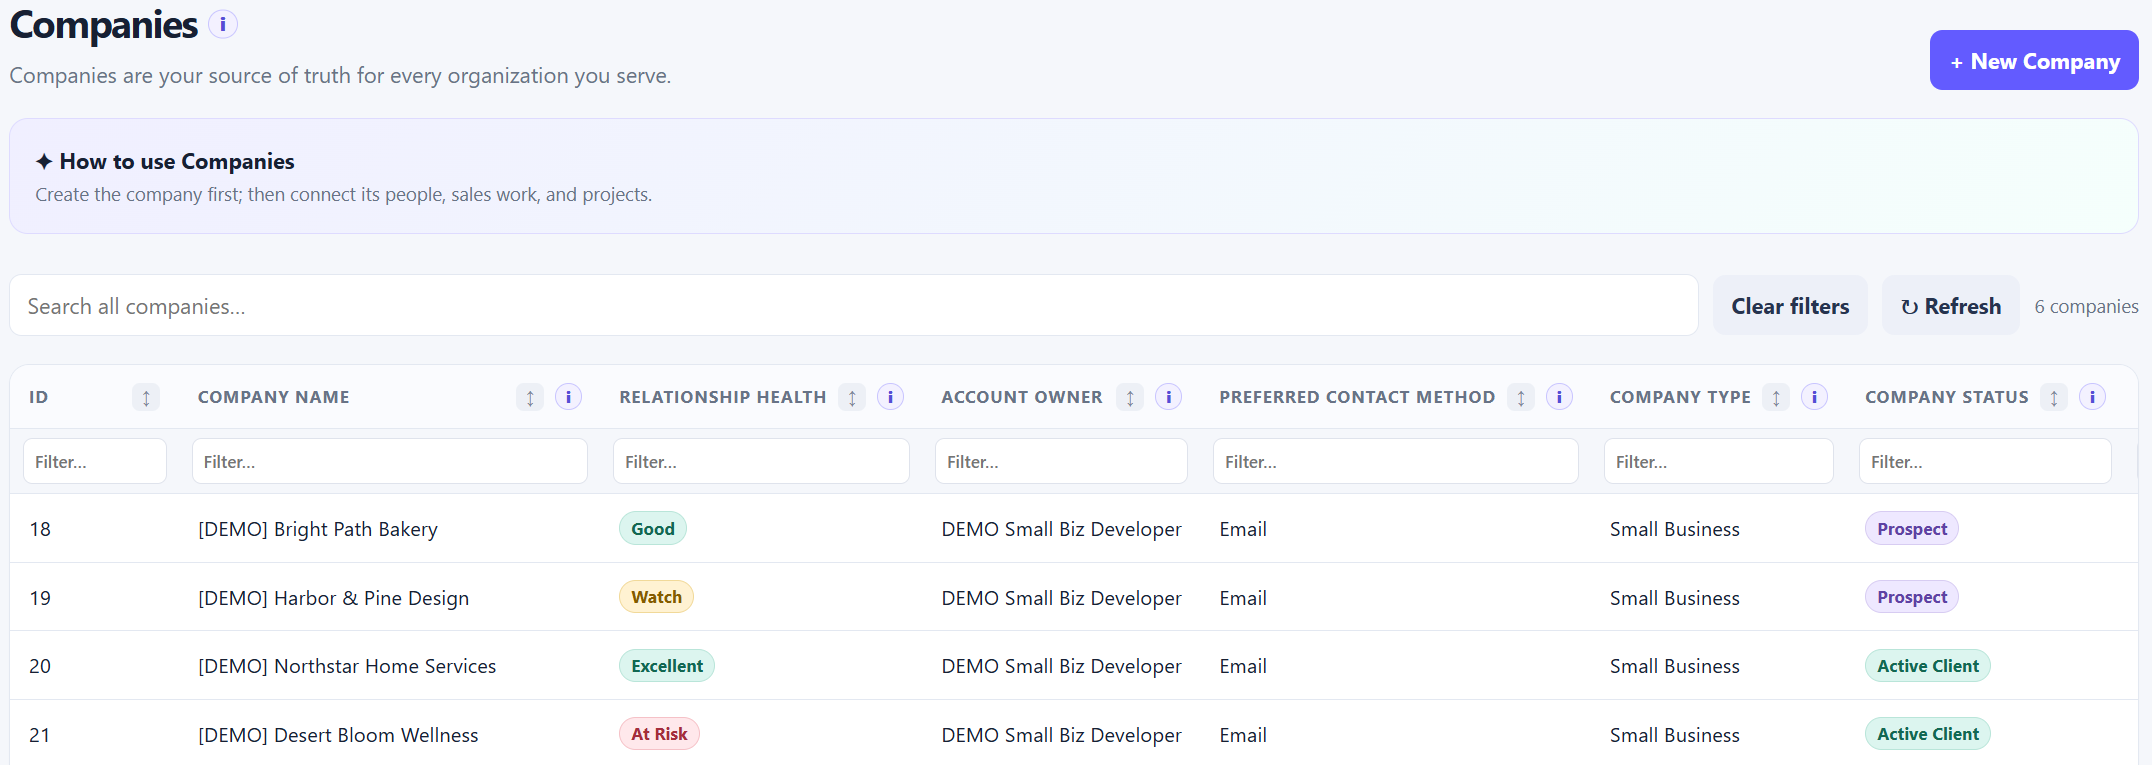Click ID 18 cell
This screenshot has width=2152, height=765.
pyautogui.click(x=40, y=529)
